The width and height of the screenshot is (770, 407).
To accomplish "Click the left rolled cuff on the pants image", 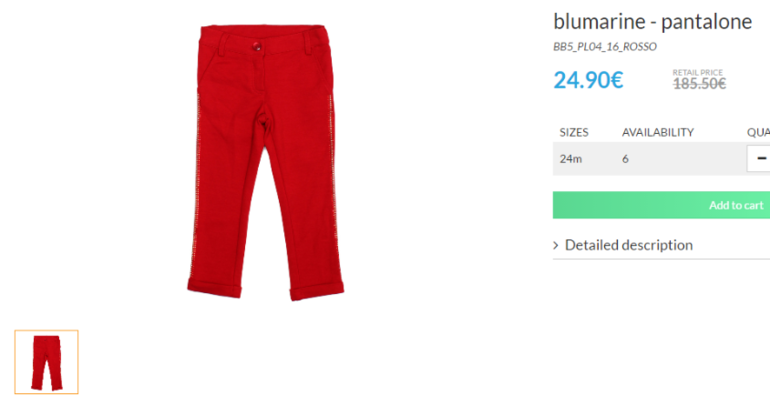I will pyautogui.click(x=215, y=288).
